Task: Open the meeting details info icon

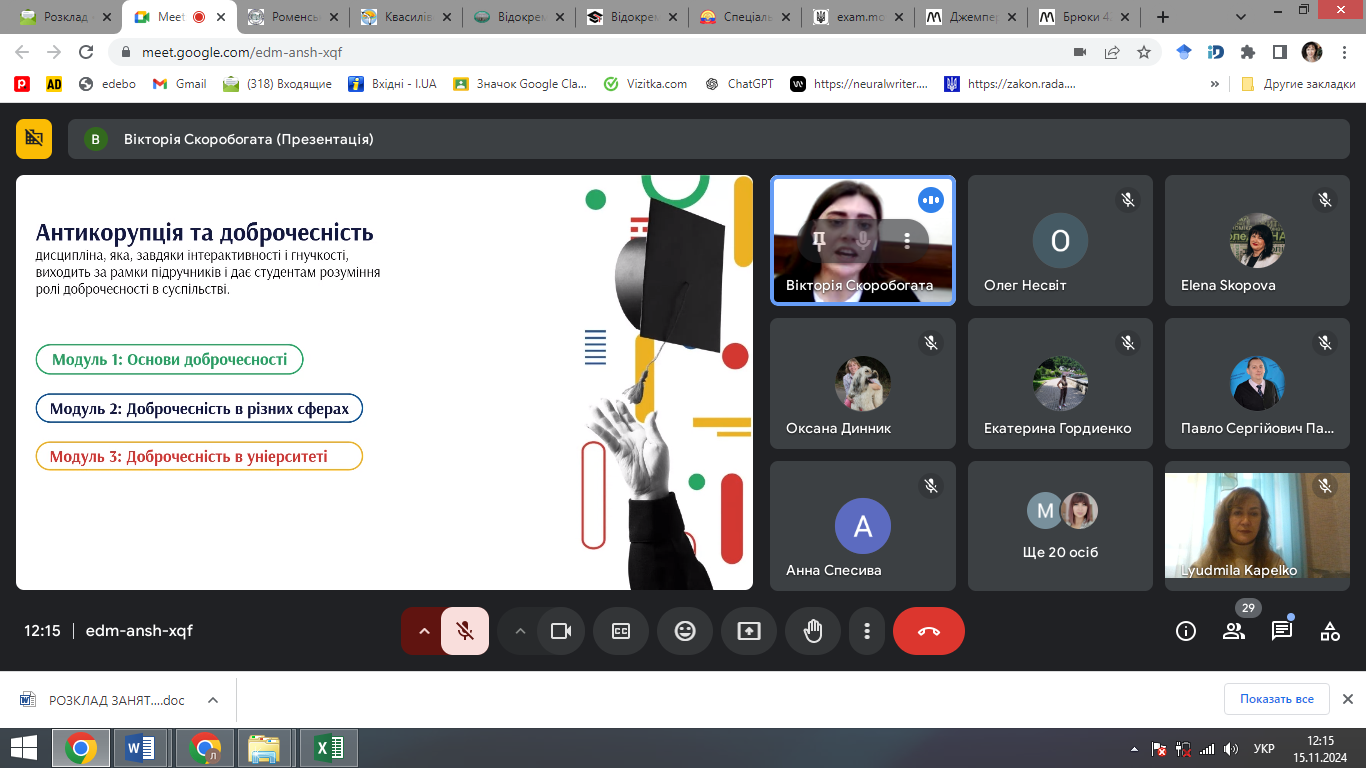Action: click(x=1186, y=631)
